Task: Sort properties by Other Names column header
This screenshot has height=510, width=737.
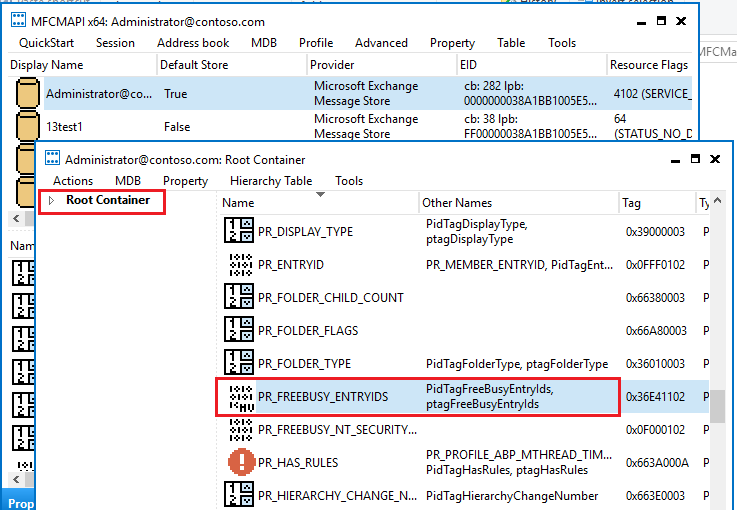Action: click(518, 203)
